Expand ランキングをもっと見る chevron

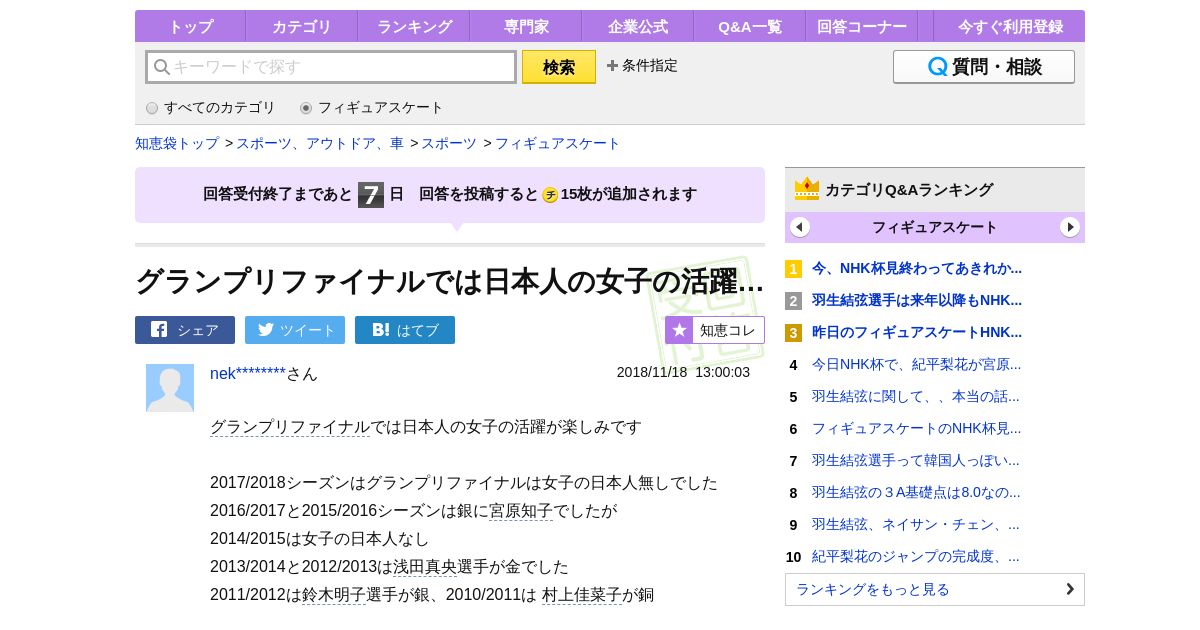point(1070,589)
